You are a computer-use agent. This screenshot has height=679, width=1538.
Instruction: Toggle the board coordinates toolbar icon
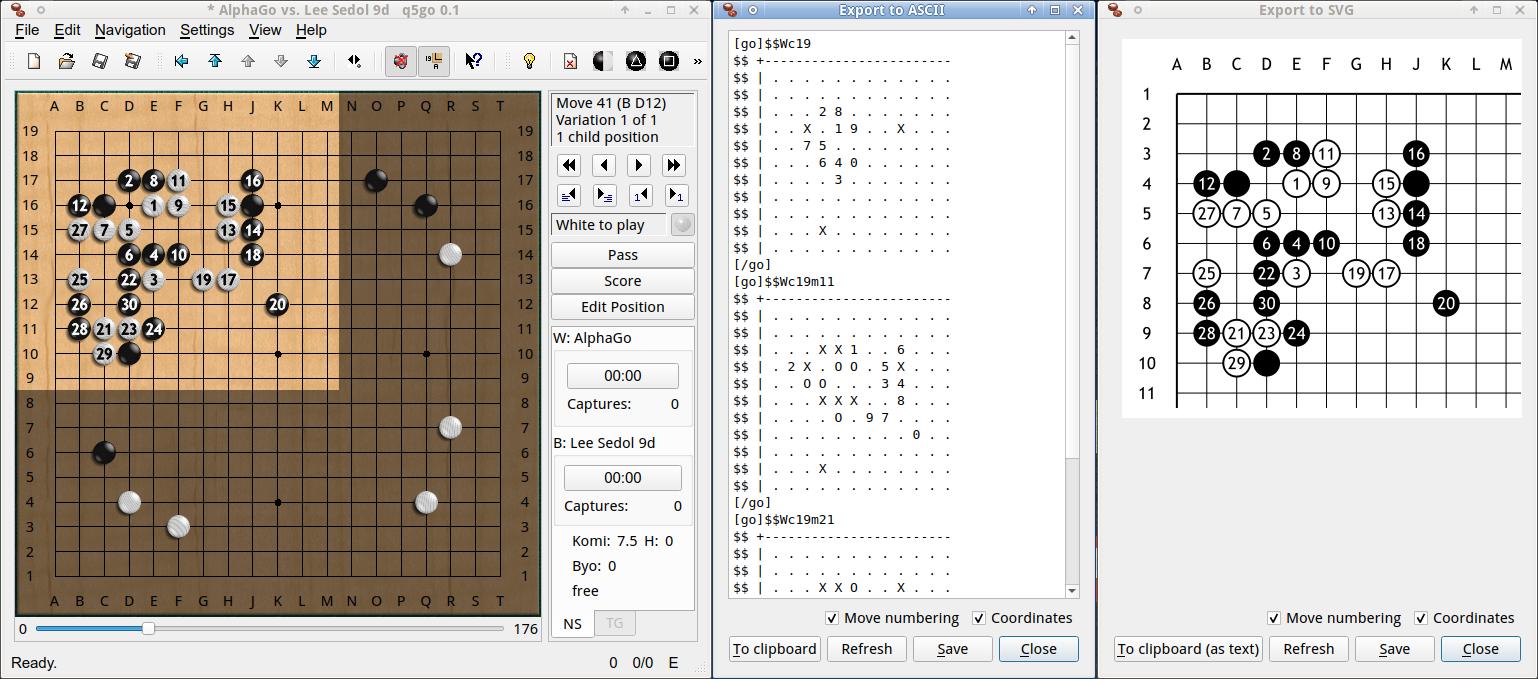tap(434, 61)
